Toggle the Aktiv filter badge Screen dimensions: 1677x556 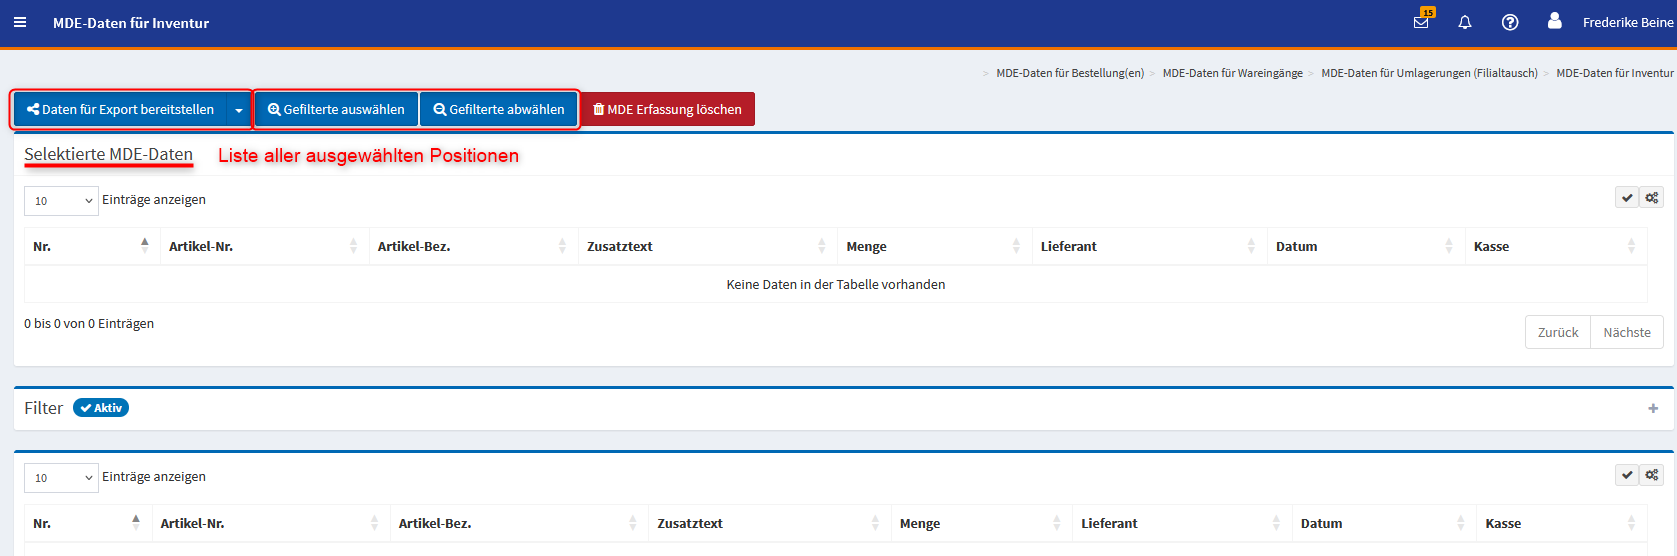(101, 408)
